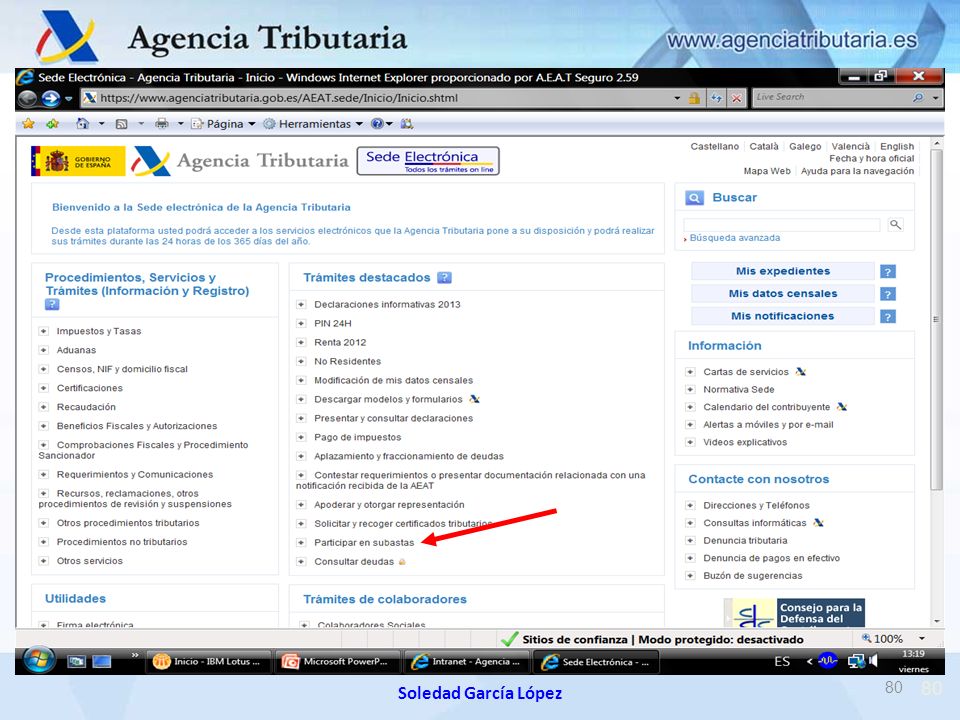Click the security padlock icon in address bar

coord(694,98)
